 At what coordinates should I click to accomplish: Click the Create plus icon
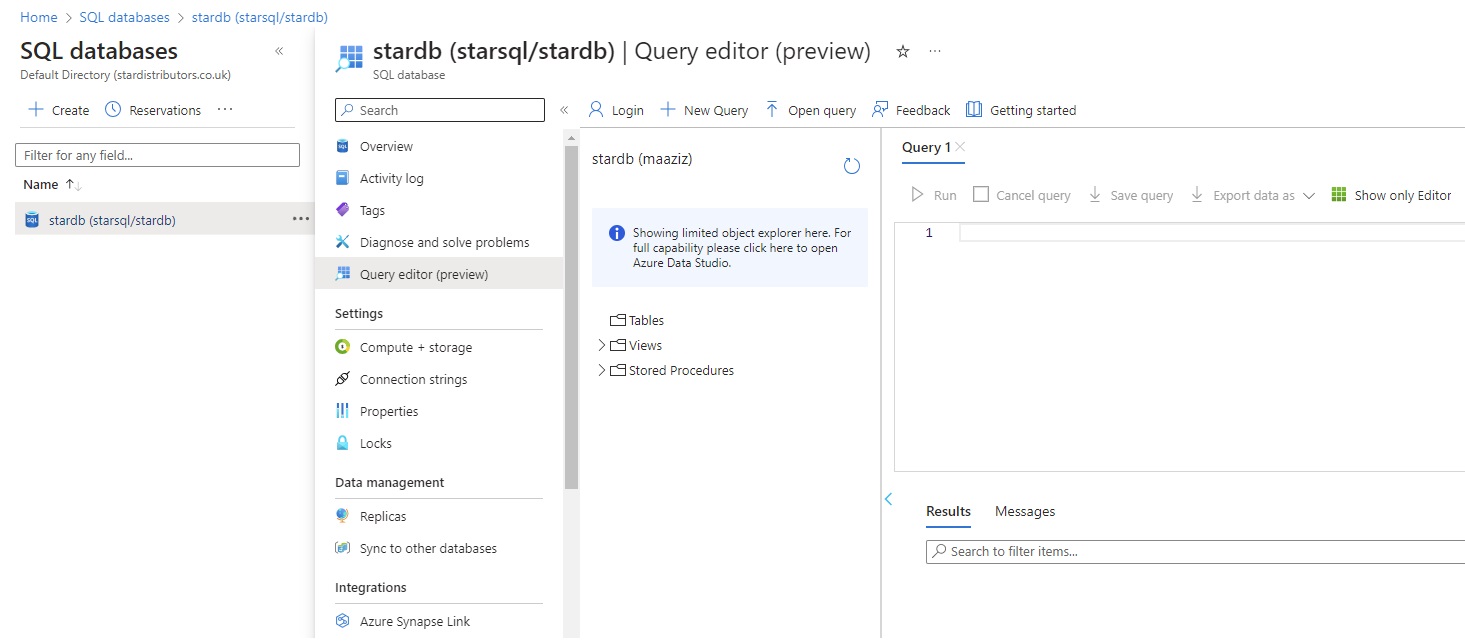pyautogui.click(x=36, y=109)
